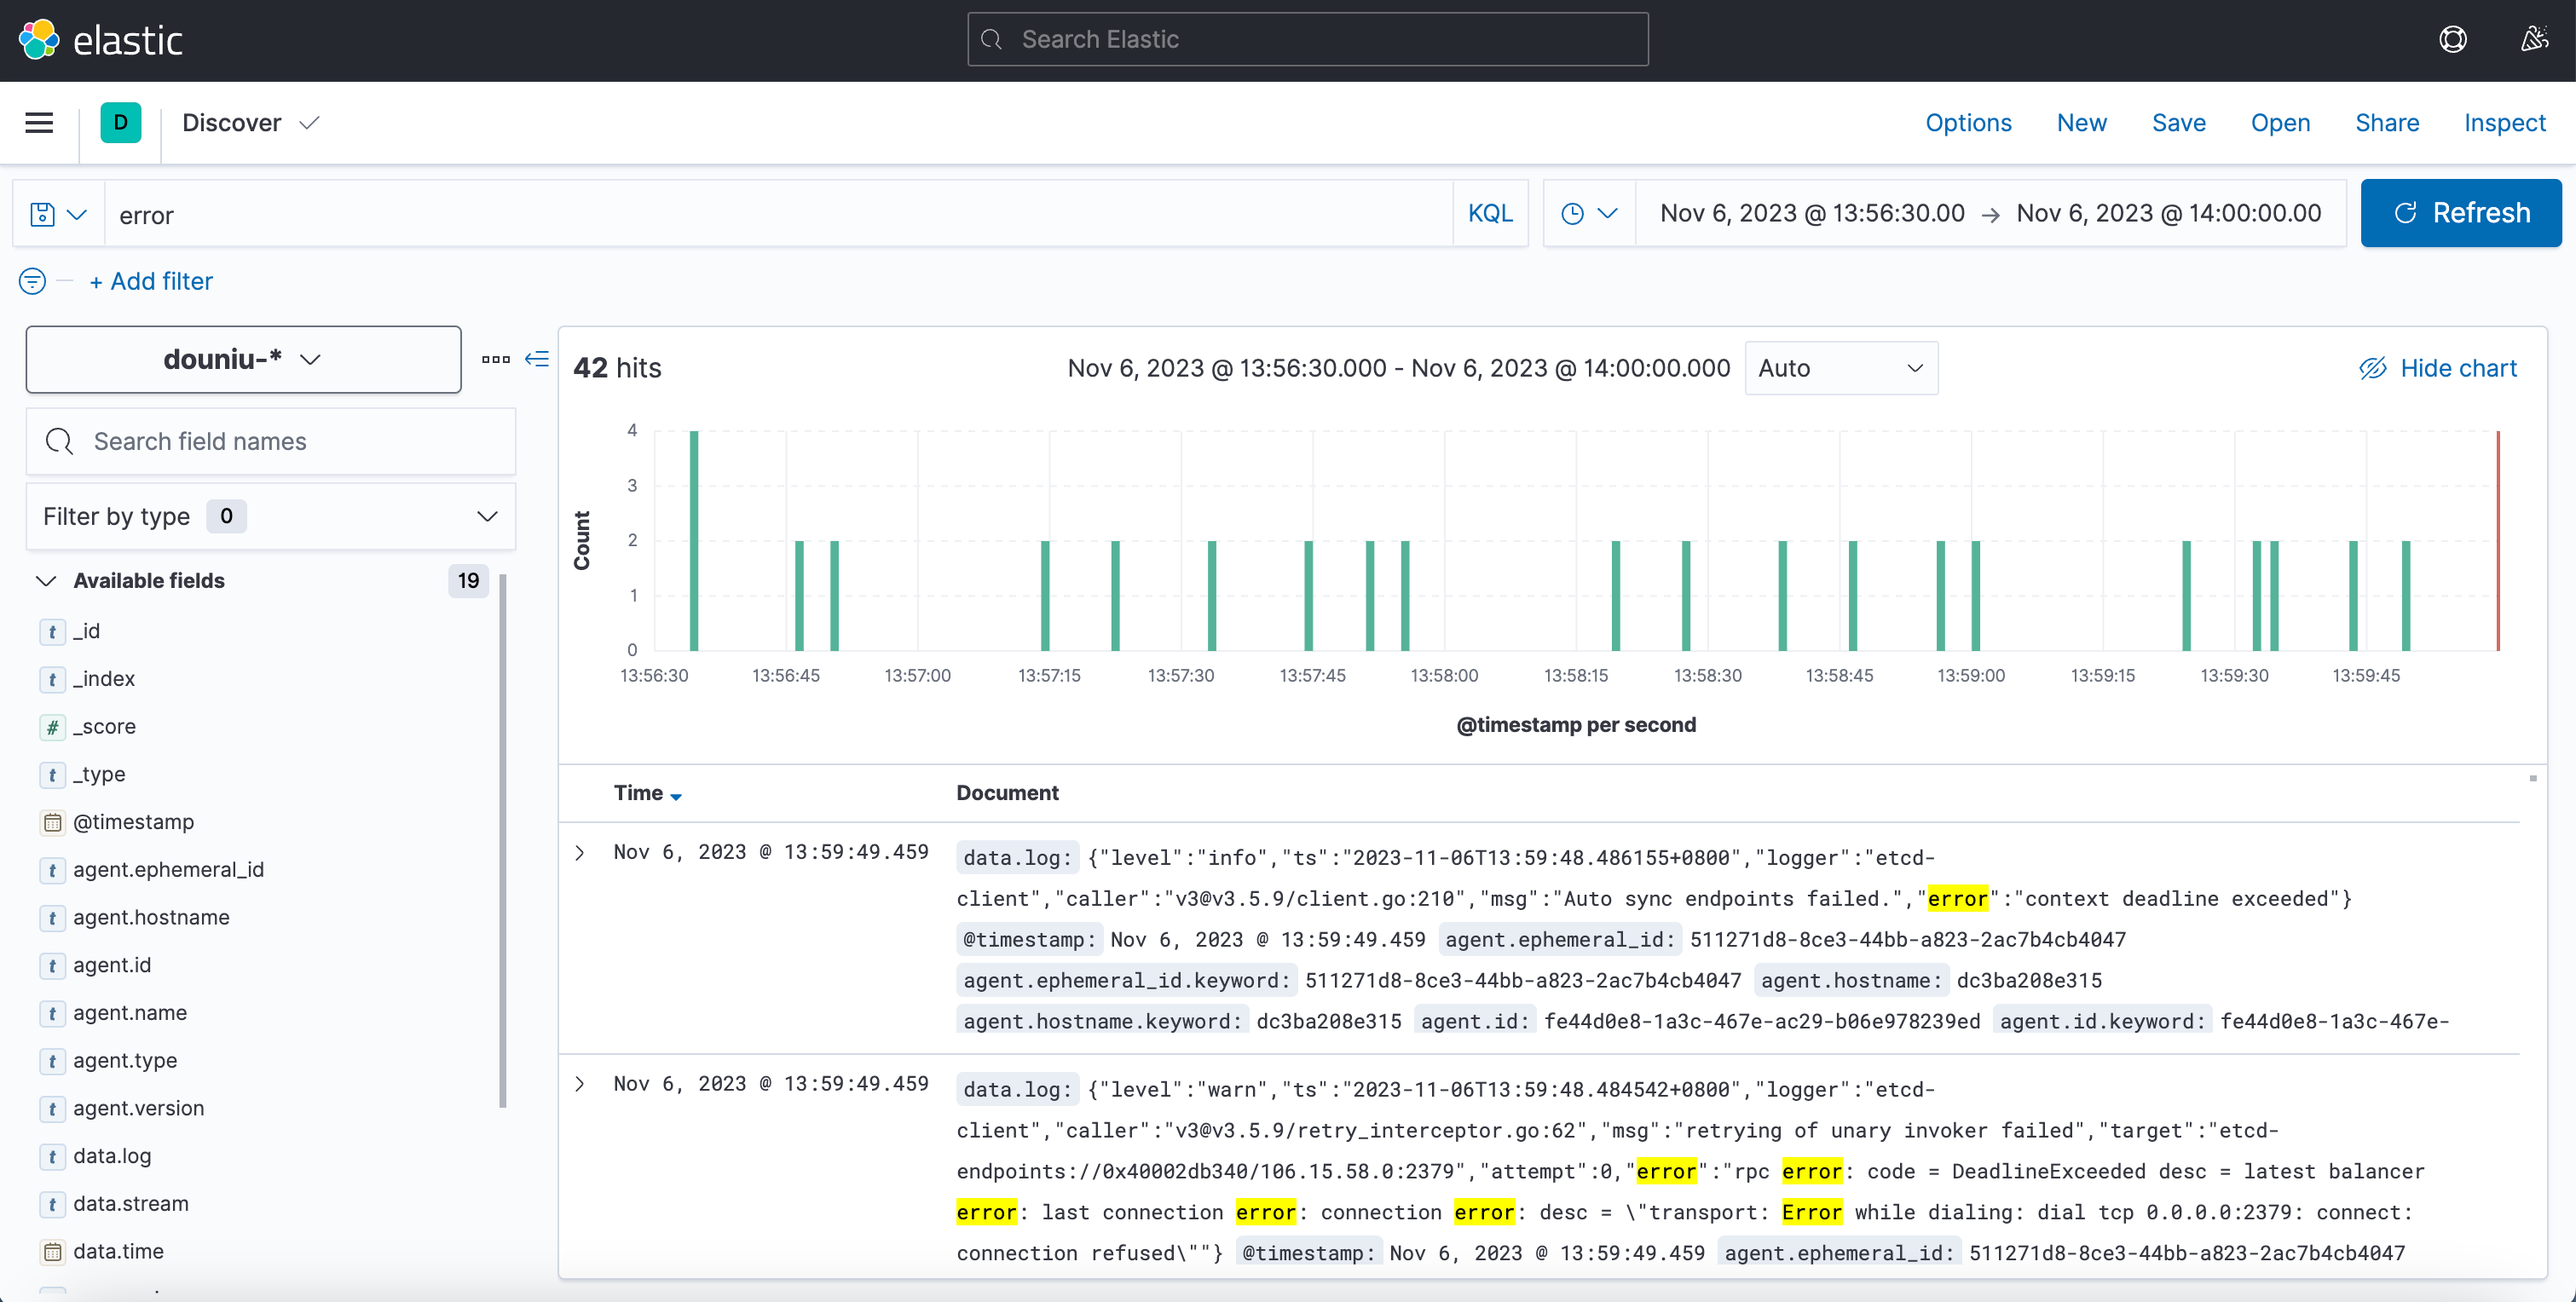Open the Options menu
This screenshot has height=1302, width=2576.
tap(1968, 123)
